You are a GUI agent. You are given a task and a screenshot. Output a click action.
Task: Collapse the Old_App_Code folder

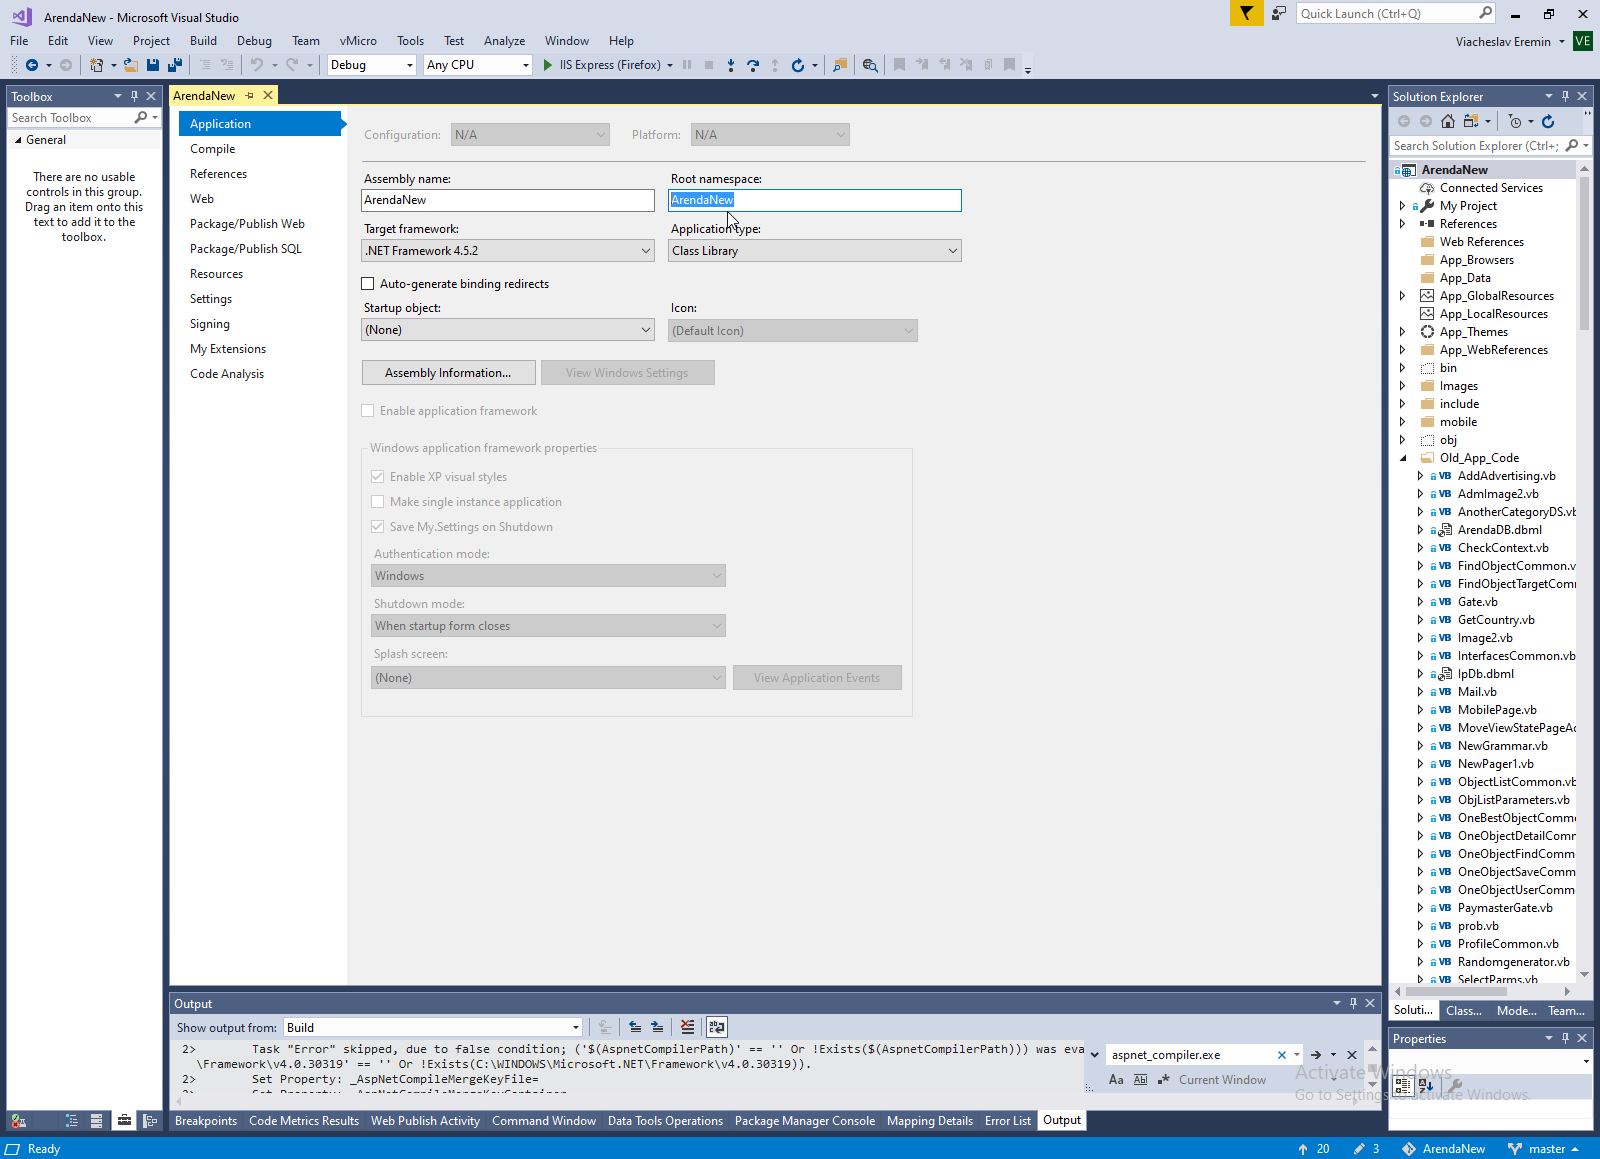click(x=1403, y=458)
